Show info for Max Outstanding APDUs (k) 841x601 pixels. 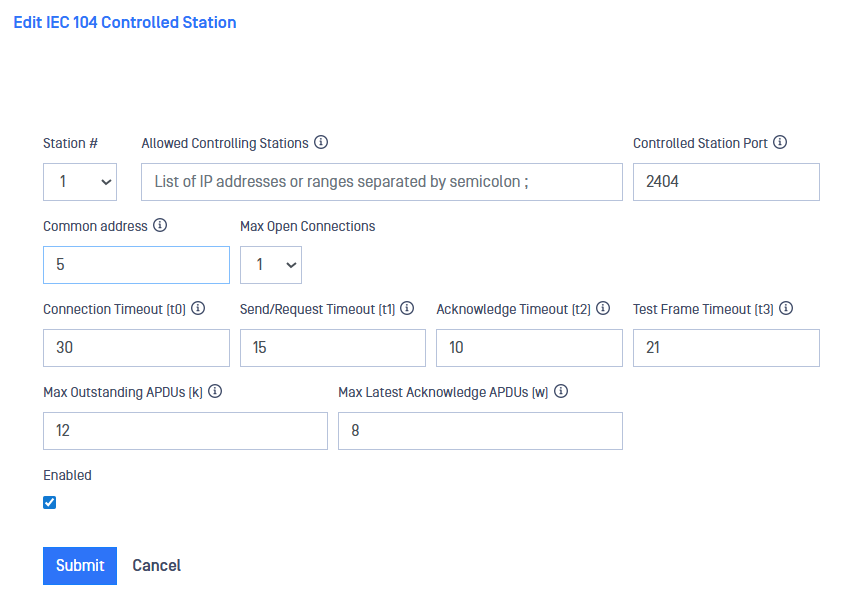pyautogui.click(x=215, y=392)
